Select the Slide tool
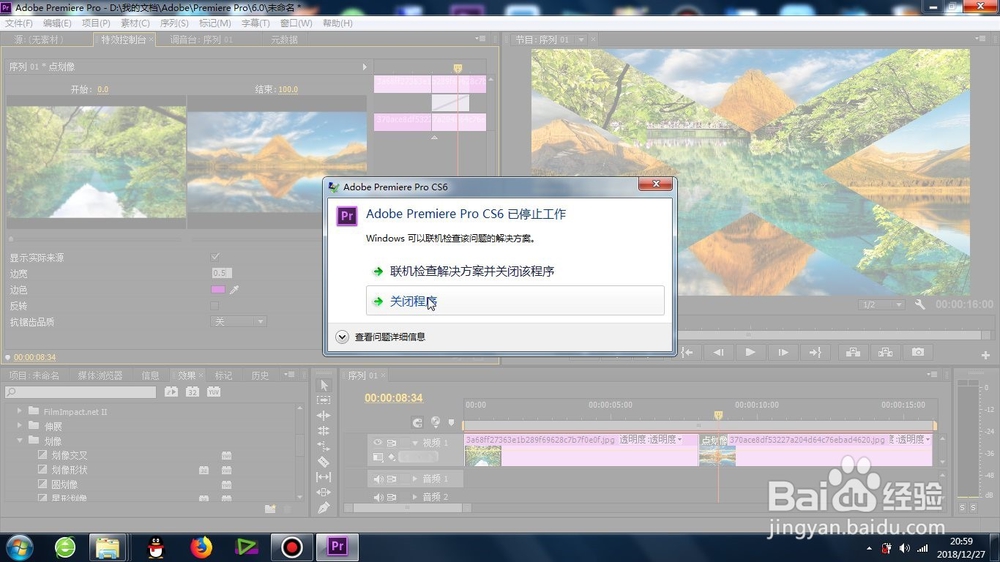Image resolution: width=1000 pixels, height=562 pixels. [323, 492]
